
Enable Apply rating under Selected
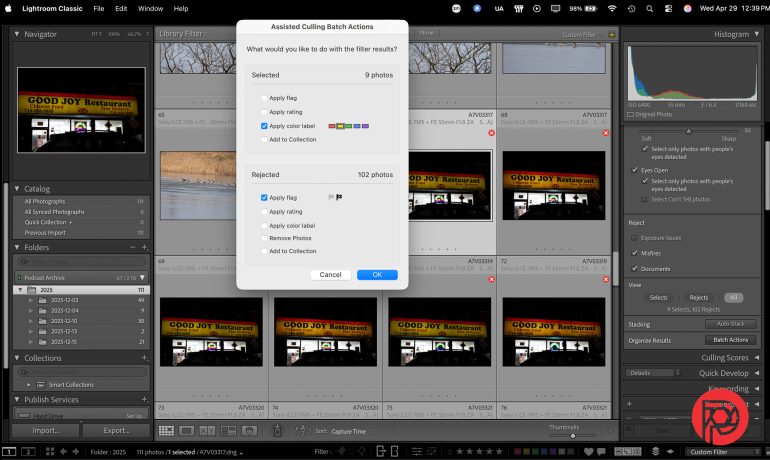[x=264, y=112]
